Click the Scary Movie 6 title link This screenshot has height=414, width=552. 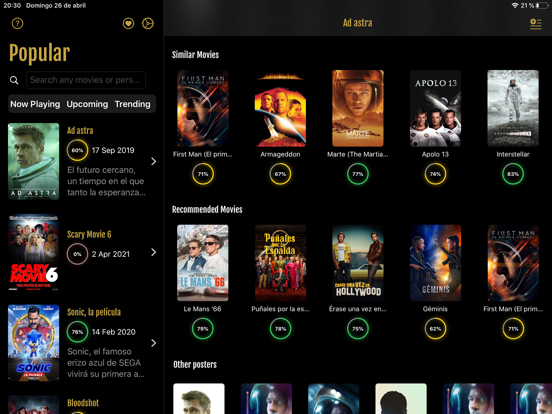click(89, 234)
